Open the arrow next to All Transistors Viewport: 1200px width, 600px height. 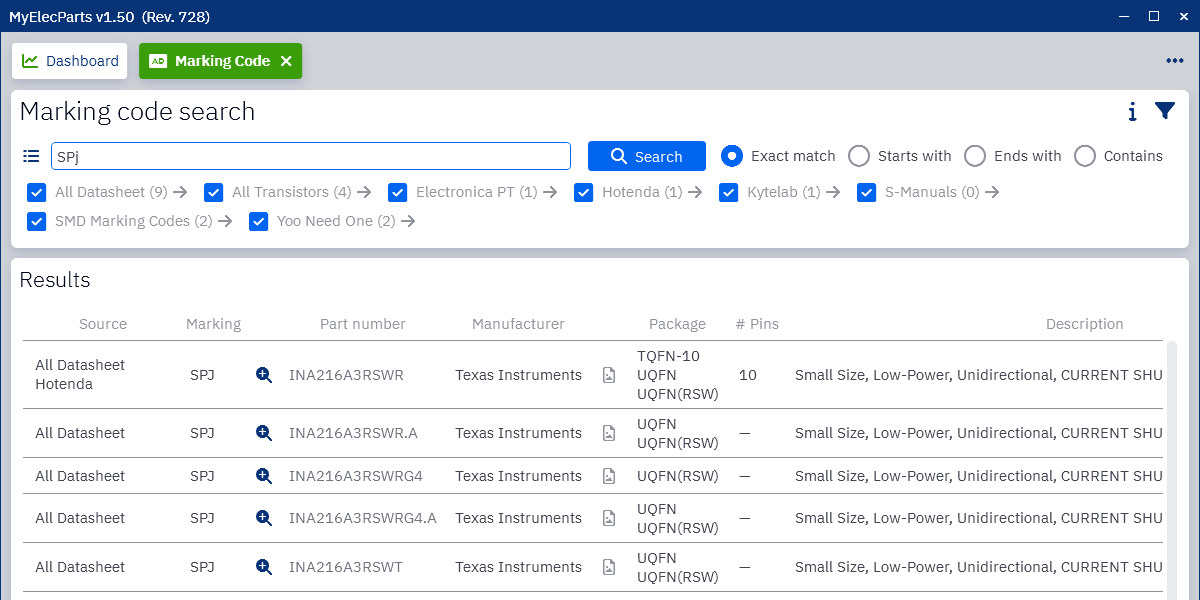(x=364, y=192)
